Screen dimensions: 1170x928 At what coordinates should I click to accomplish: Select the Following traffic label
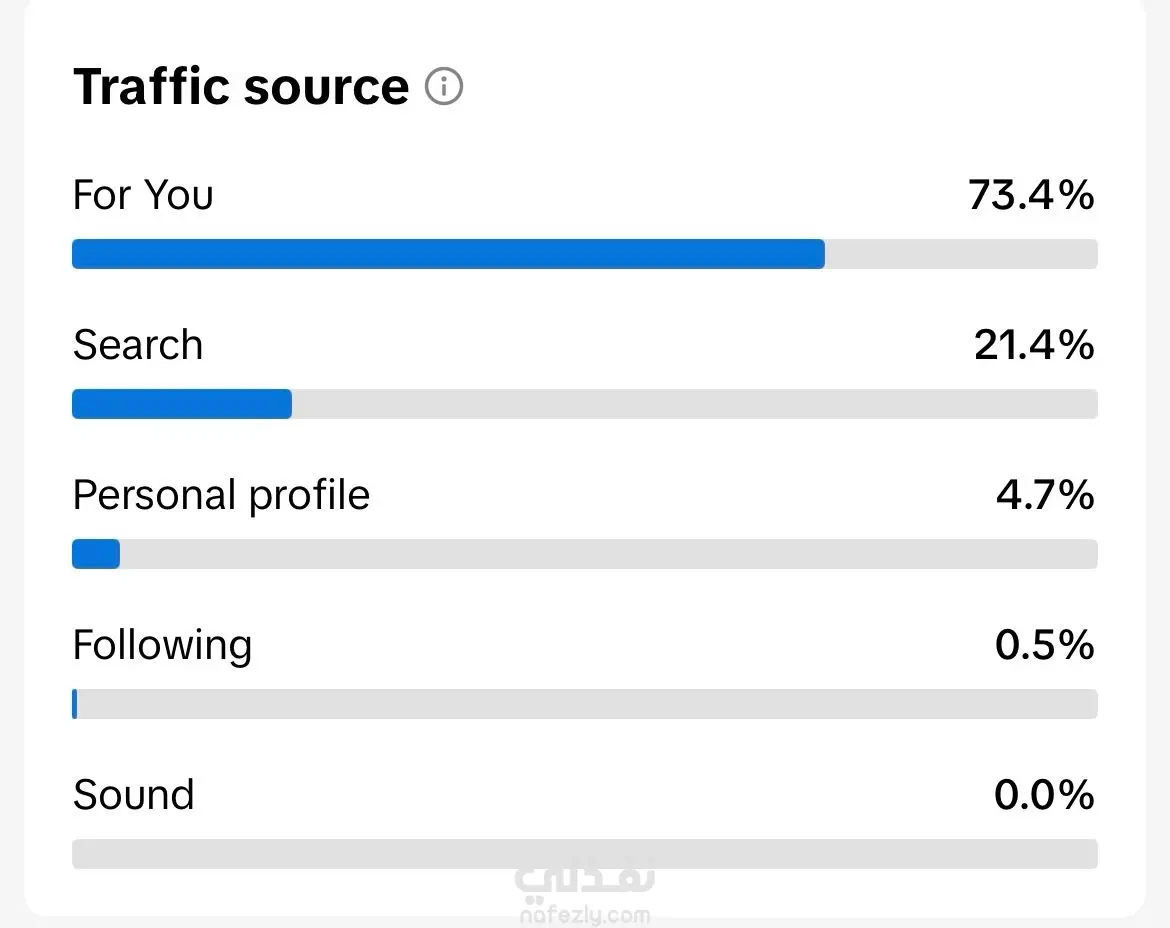point(162,645)
